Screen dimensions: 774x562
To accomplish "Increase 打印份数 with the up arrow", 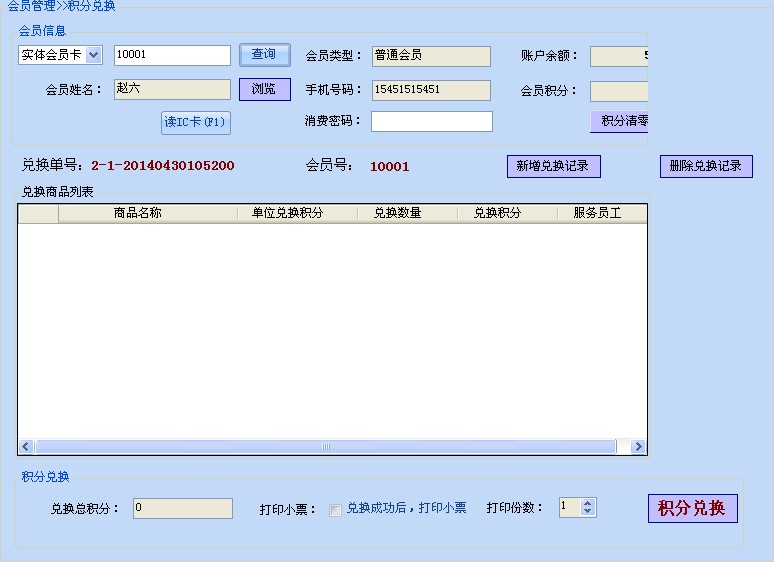I will point(587,504).
